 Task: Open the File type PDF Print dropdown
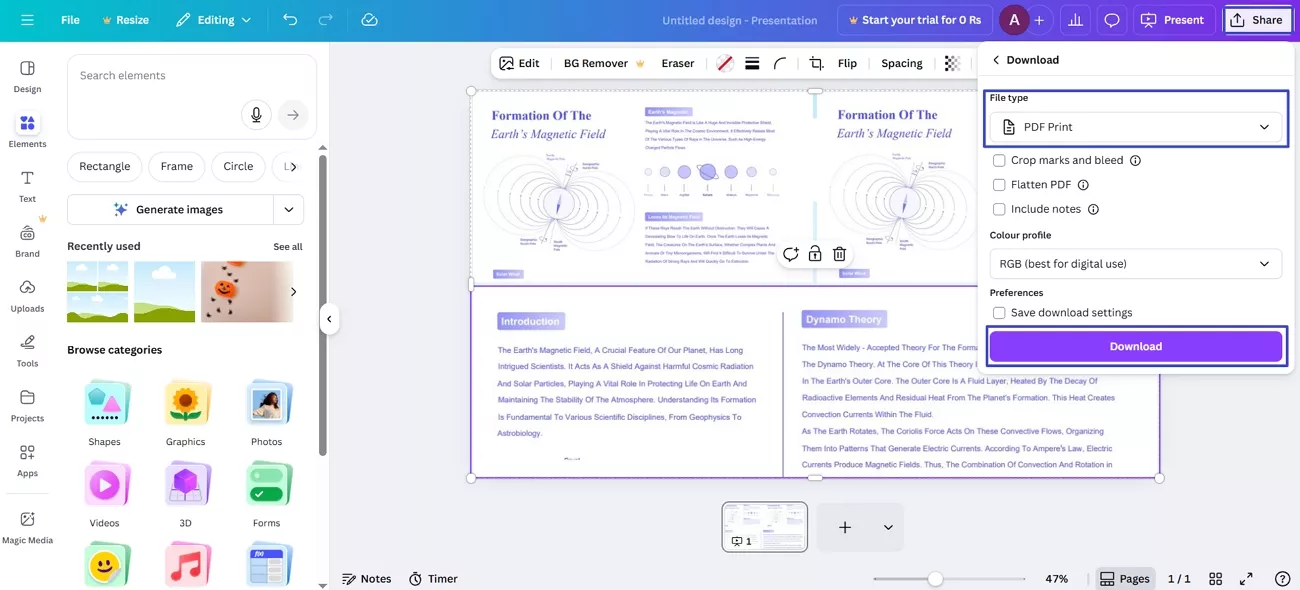[1136, 127]
